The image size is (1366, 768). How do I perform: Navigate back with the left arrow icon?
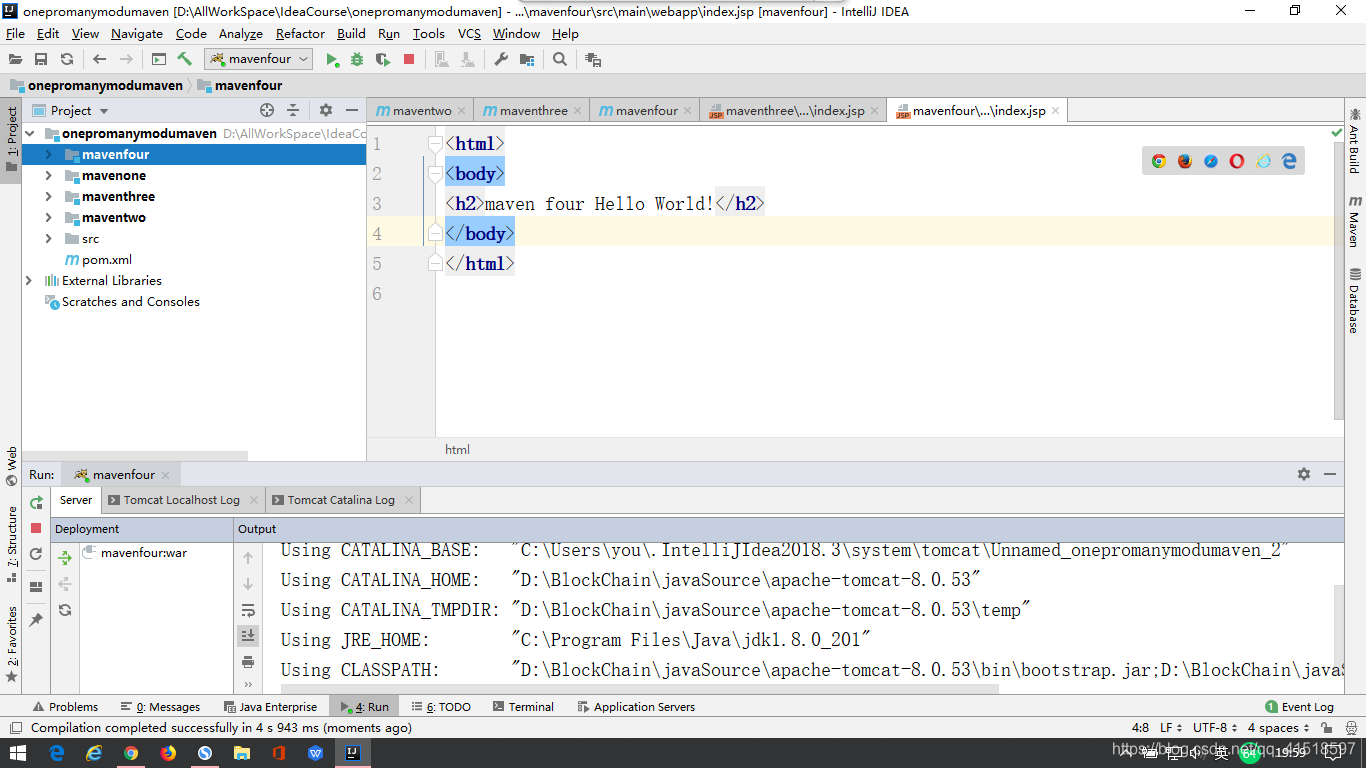tap(99, 59)
